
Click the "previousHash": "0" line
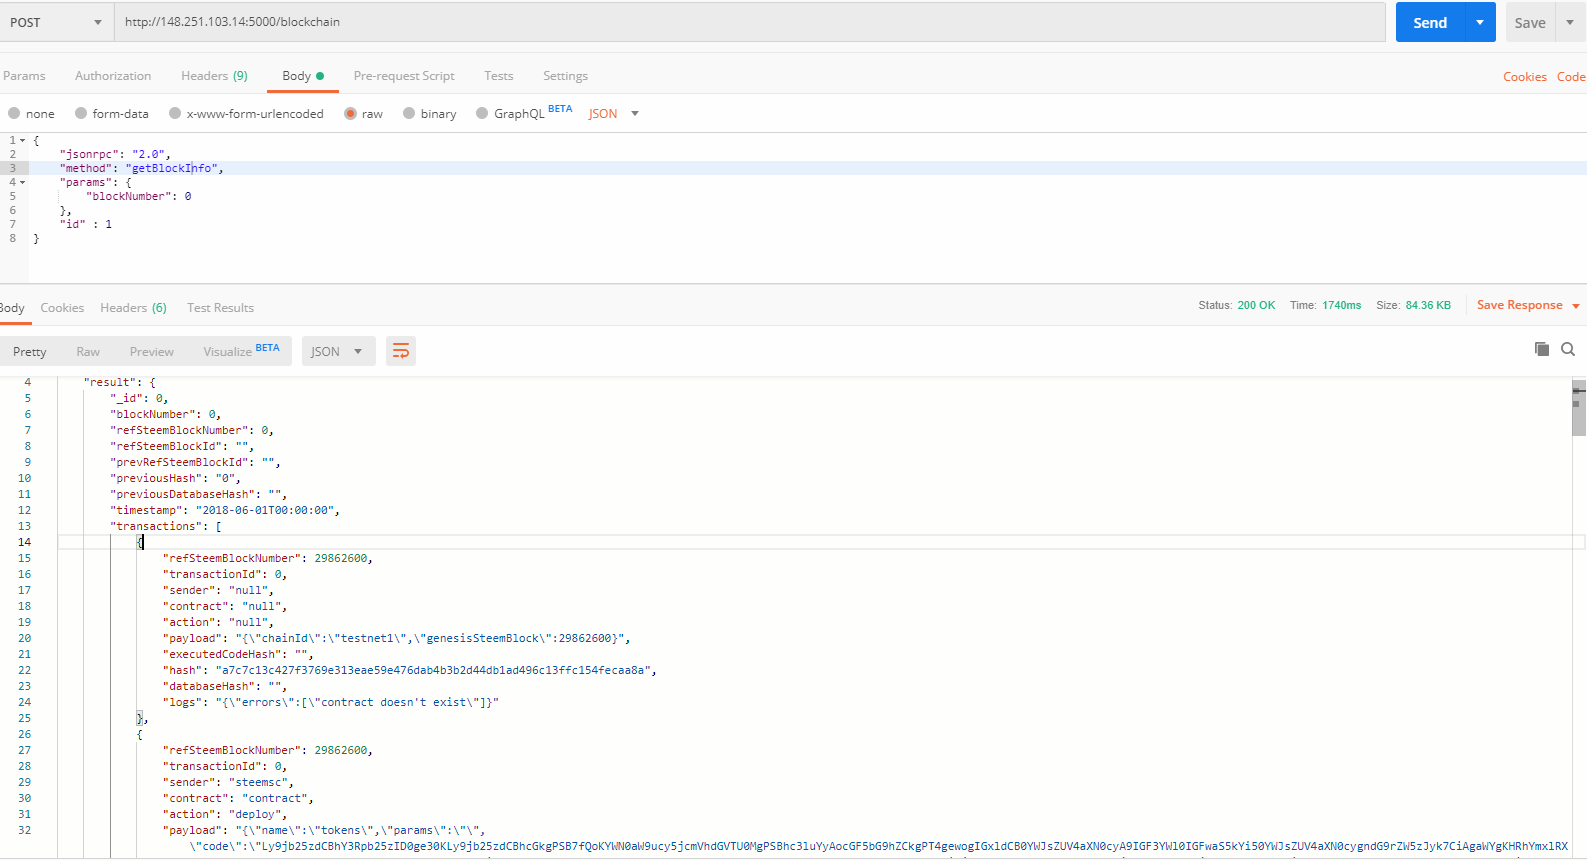[x=175, y=478]
